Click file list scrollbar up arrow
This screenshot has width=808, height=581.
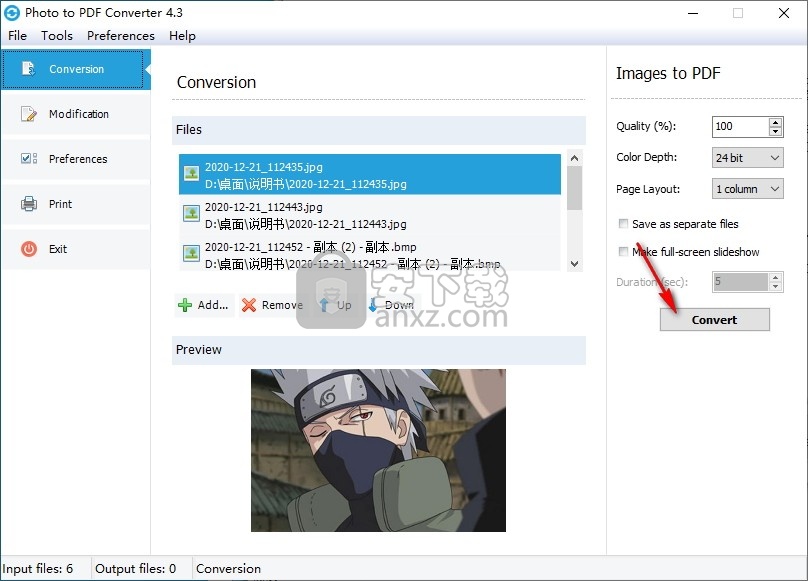coord(575,158)
